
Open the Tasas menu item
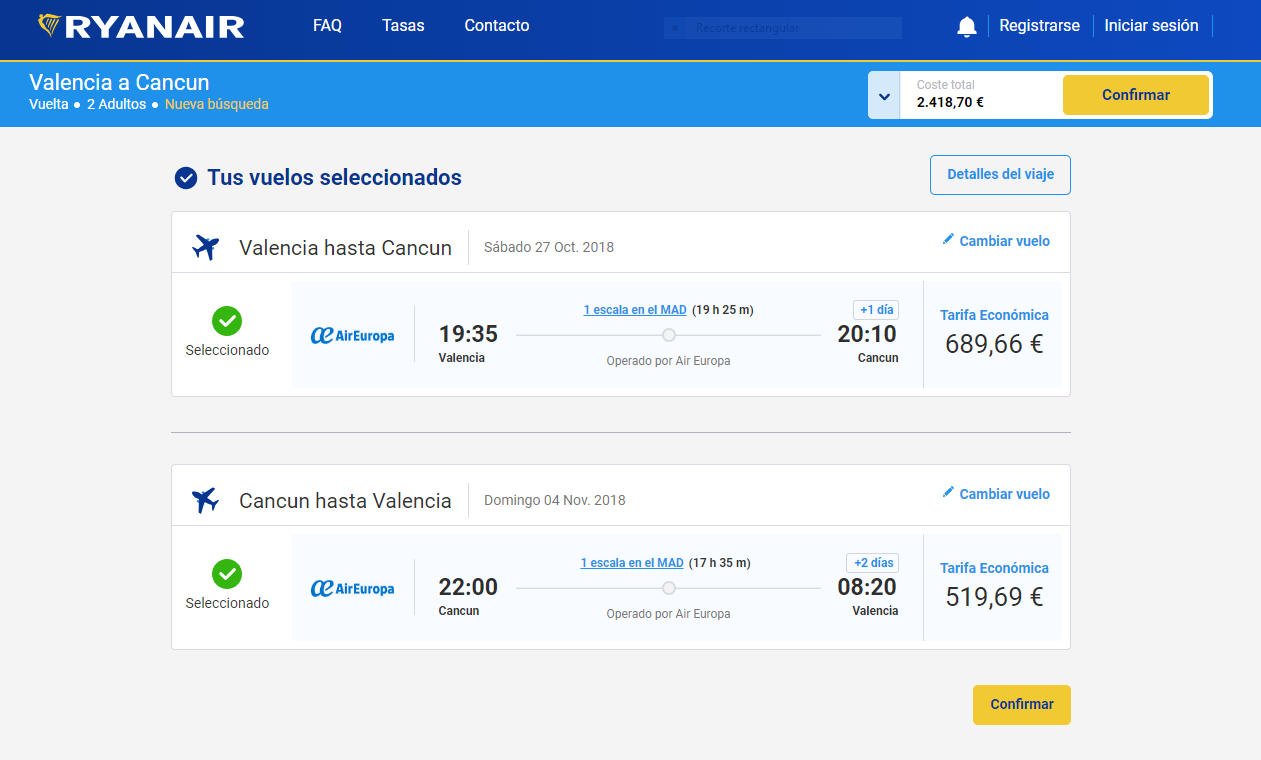pos(403,26)
